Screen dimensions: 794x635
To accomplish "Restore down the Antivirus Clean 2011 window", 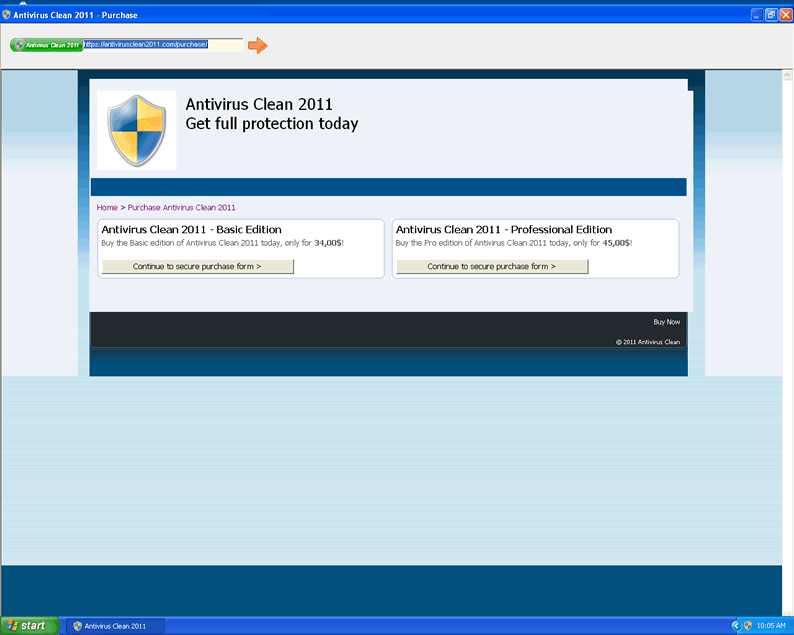I will pos(771,15).
